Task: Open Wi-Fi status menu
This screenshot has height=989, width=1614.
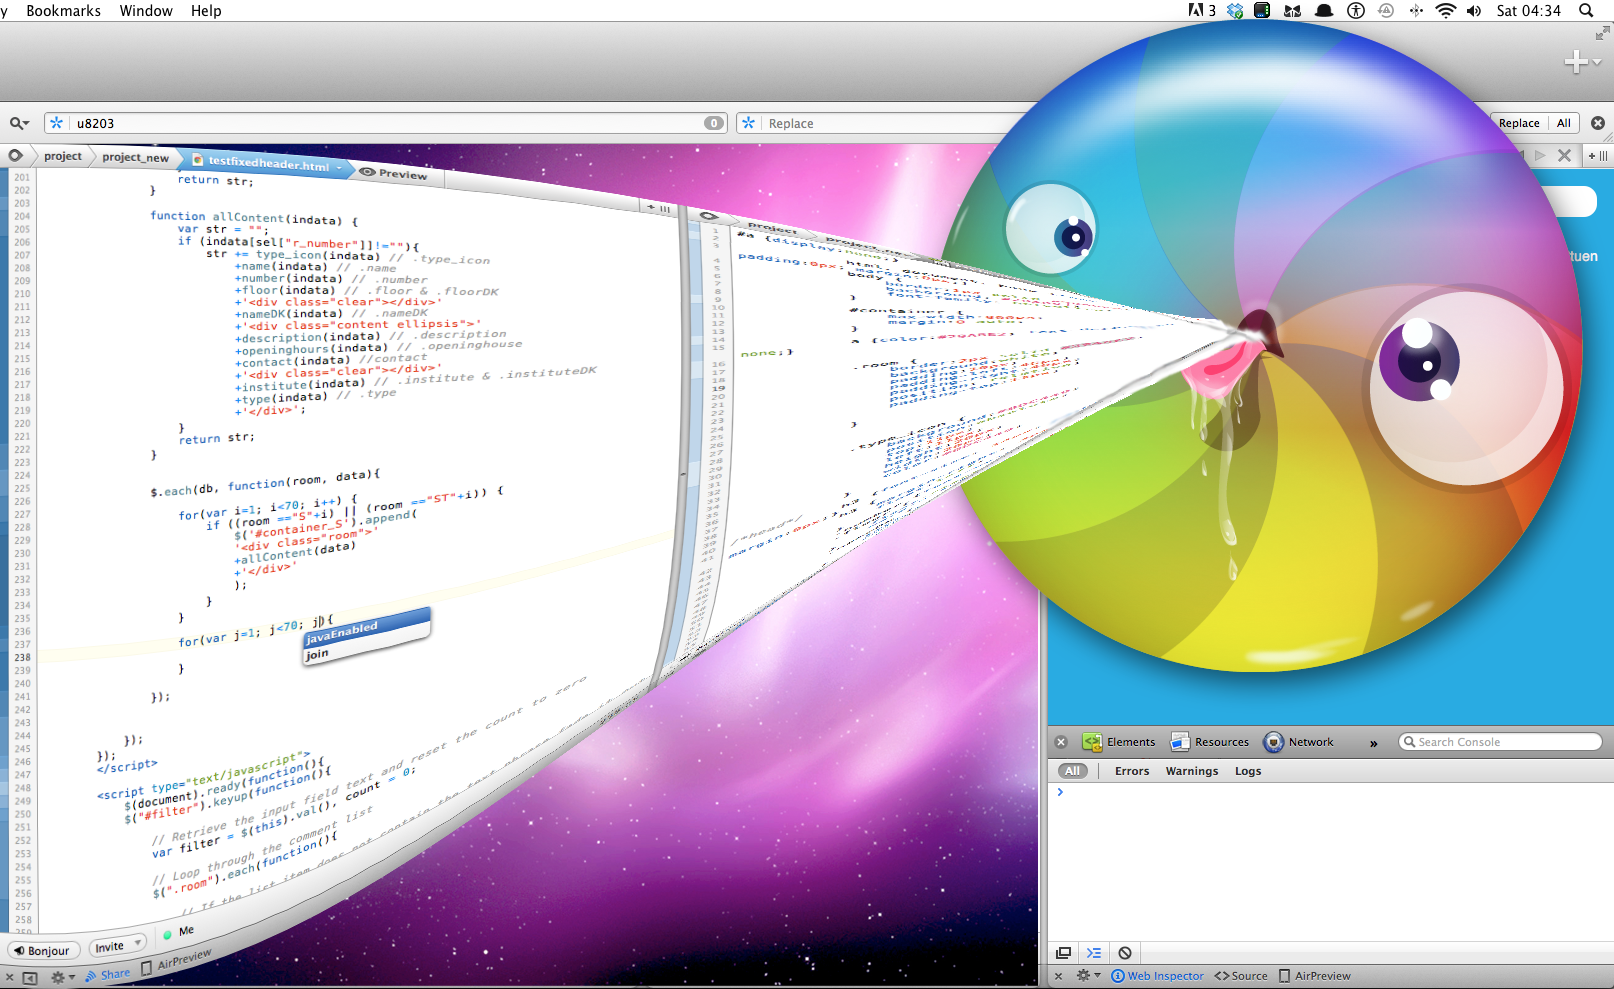Action: click(x=1445, y=11)
